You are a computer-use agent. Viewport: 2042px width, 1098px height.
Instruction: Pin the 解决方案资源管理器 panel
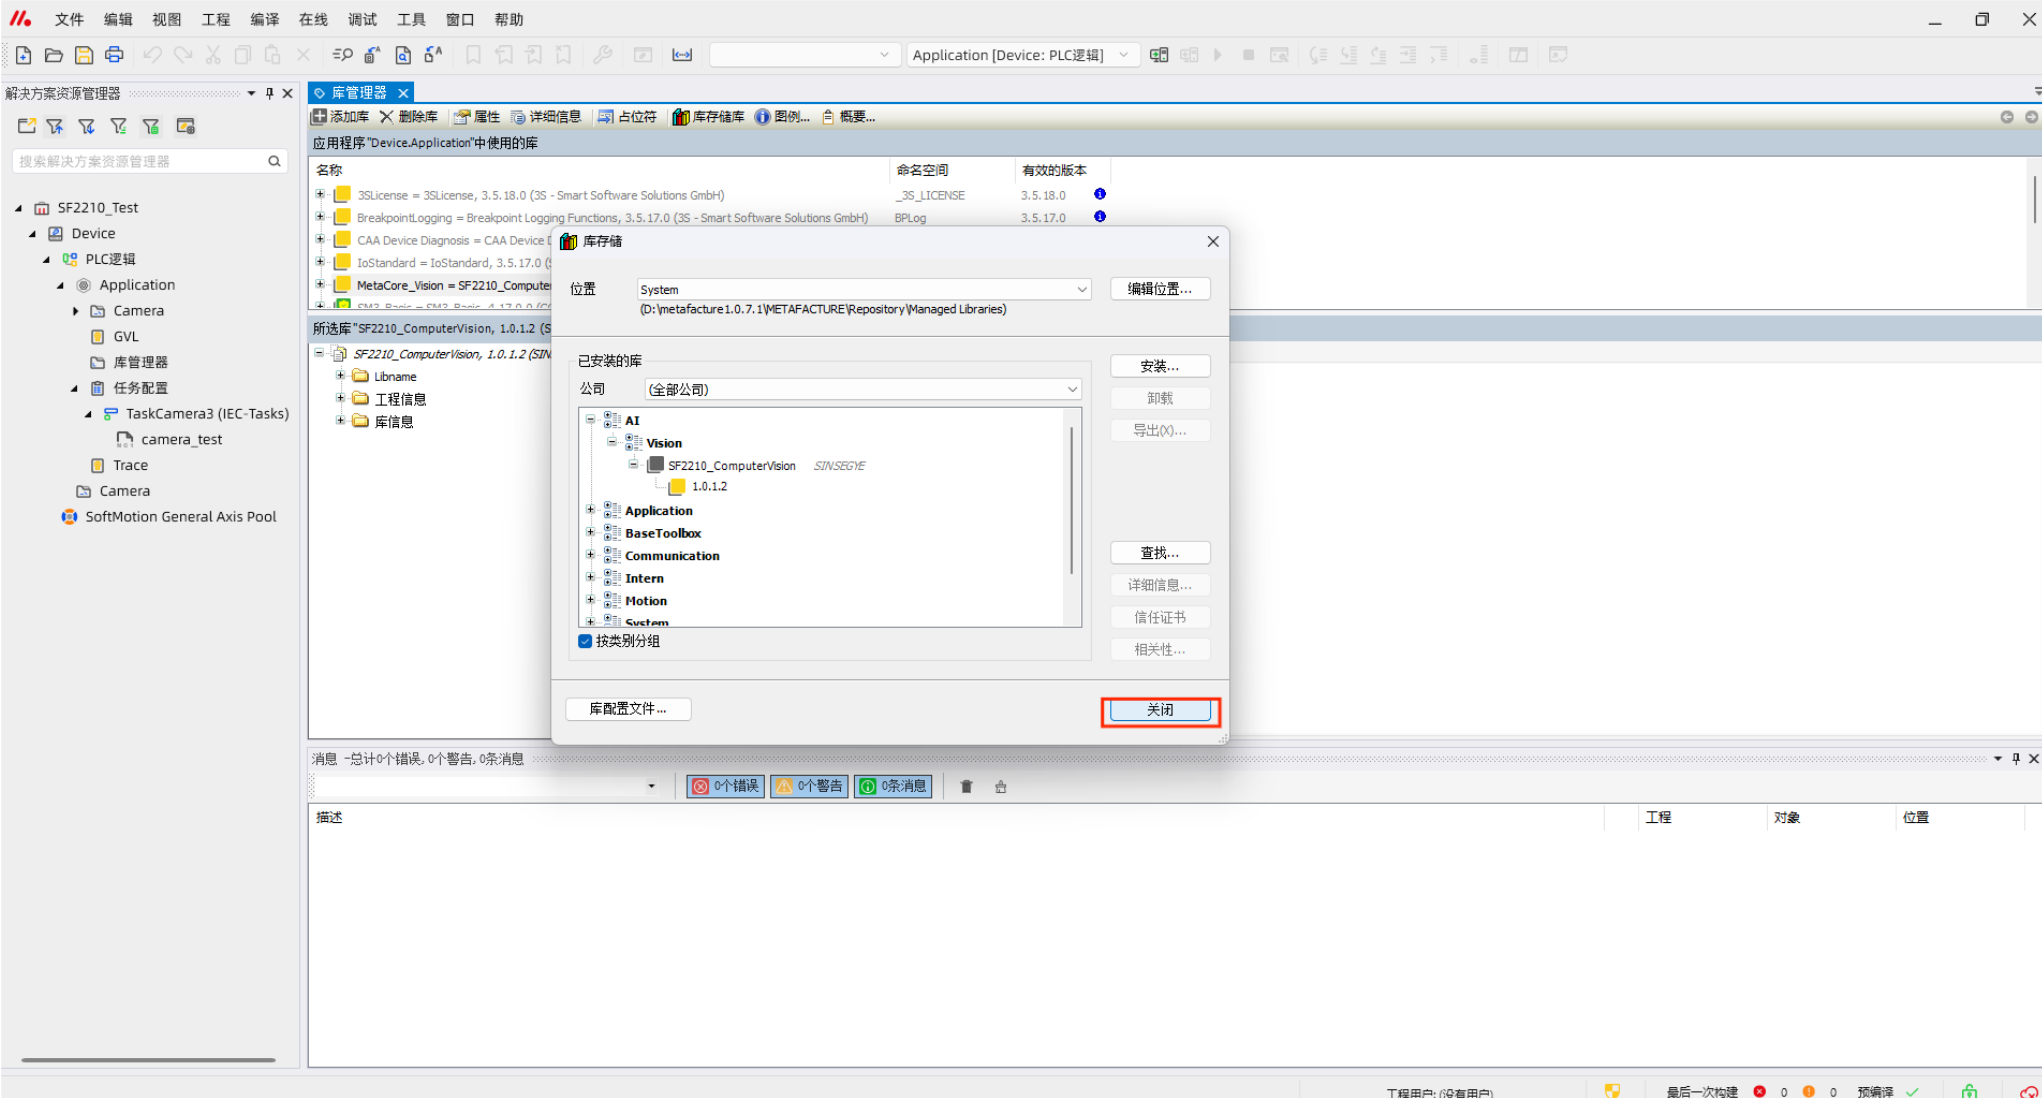[269, 93]
